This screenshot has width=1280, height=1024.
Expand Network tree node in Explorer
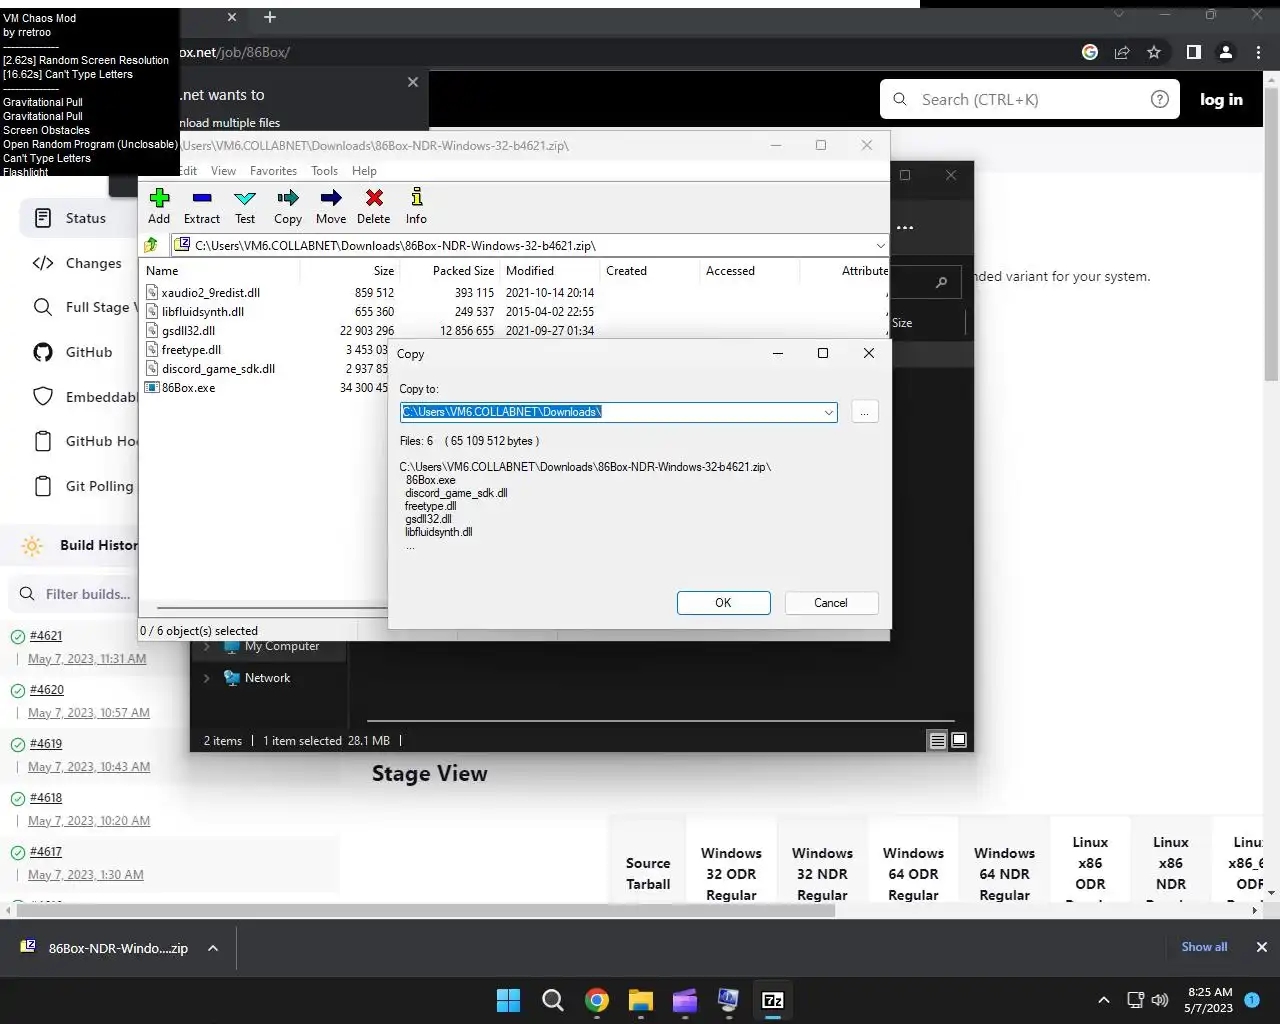click(207, 678)
